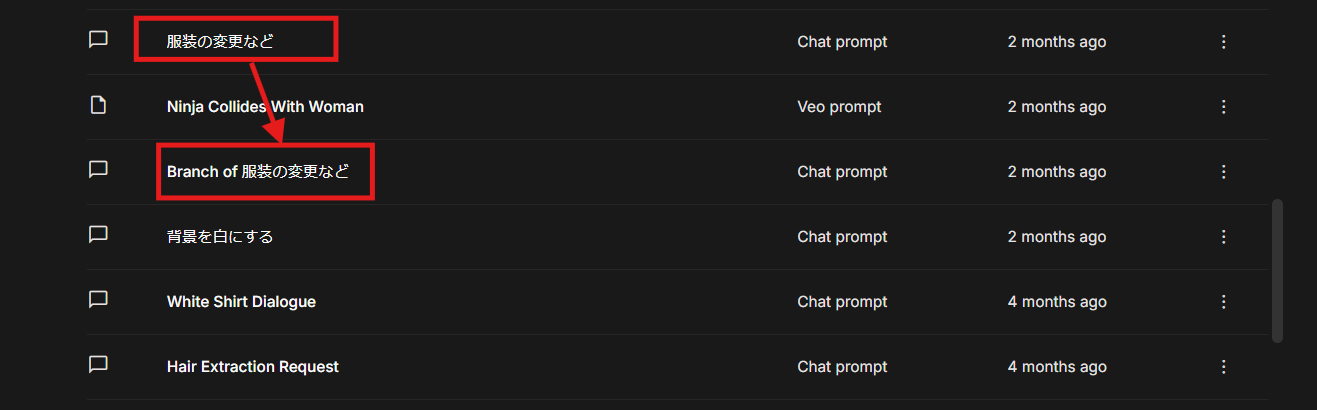The width and height of the screenshot is (1317, 410).
Task: Click the vertical scrollbar thumb
Action: tap(1277, 271)
